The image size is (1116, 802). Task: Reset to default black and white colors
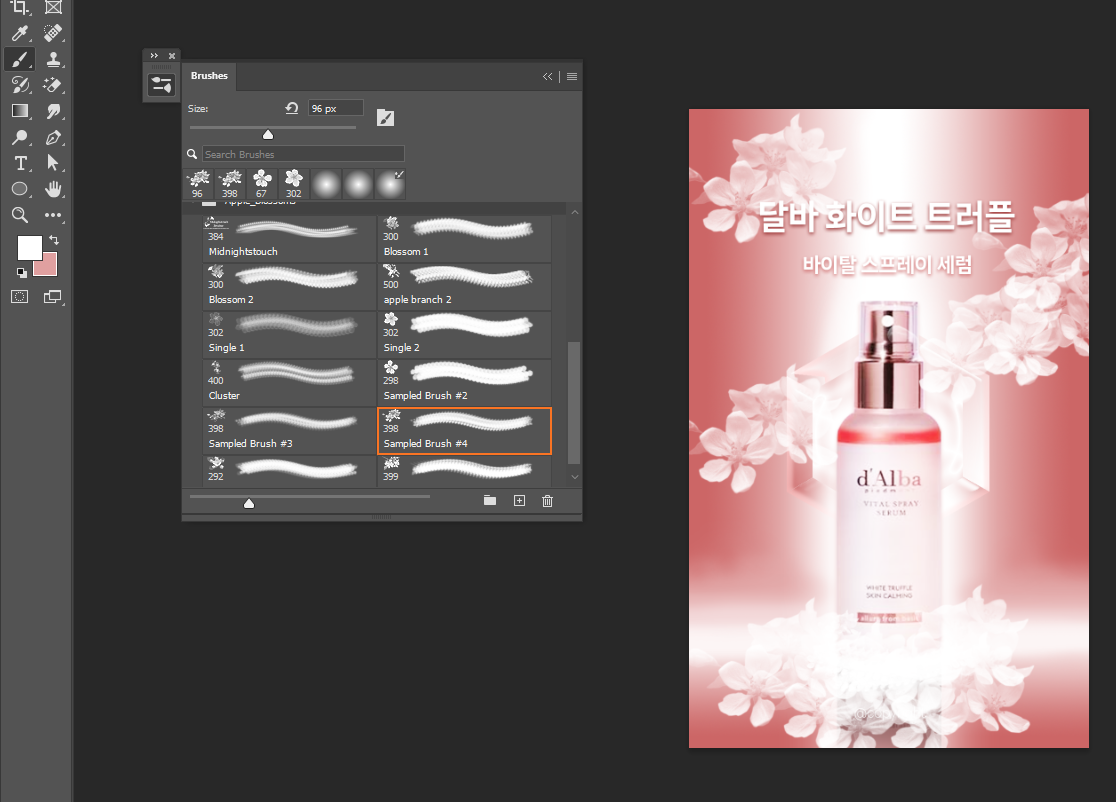point(21,273)
